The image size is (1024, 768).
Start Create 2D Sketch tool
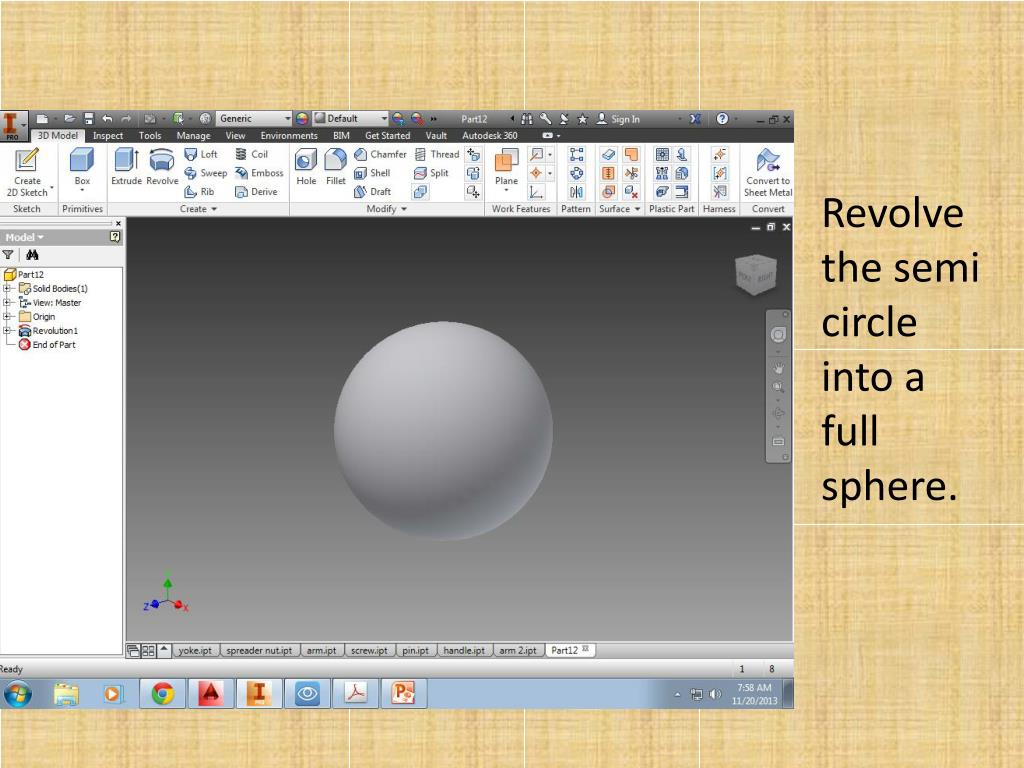point(27,172)
